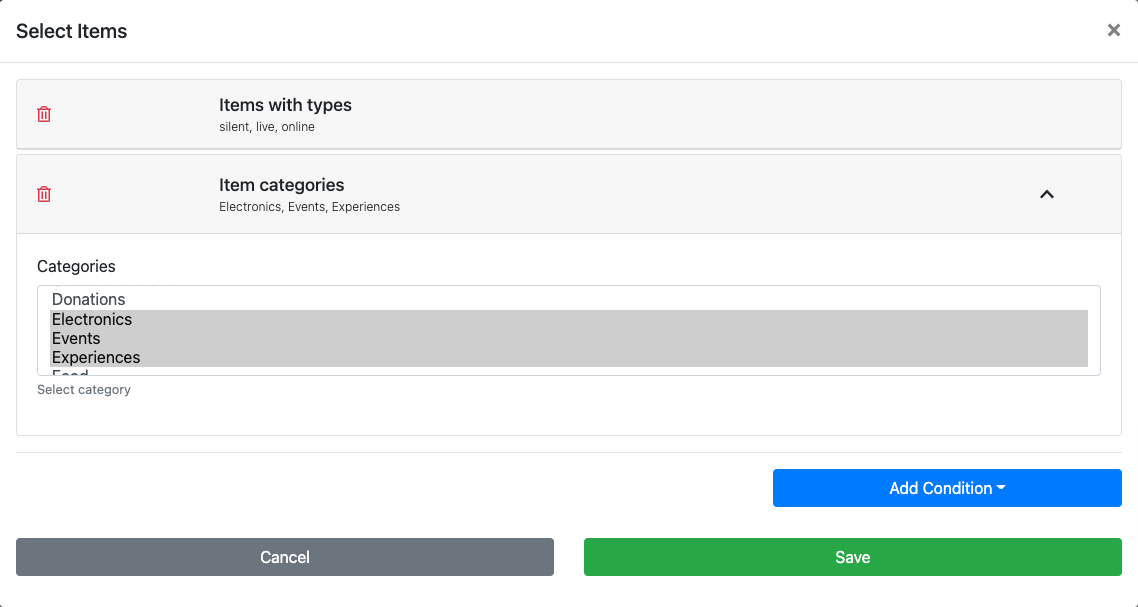1138x607 pixels.
Task: Select the partially visible Food category
Action: pyautogui.click(x=70, y=372)
